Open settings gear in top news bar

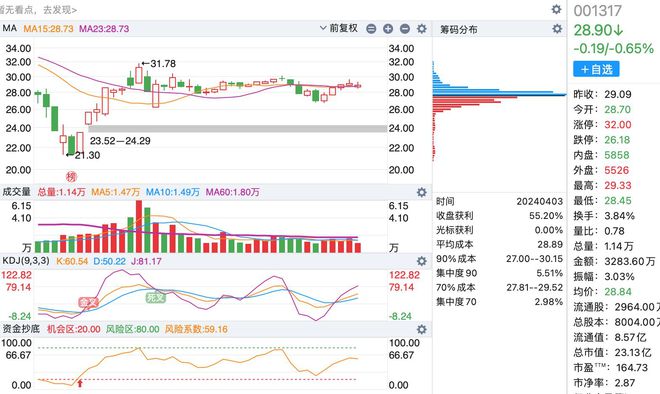(556, 9)
